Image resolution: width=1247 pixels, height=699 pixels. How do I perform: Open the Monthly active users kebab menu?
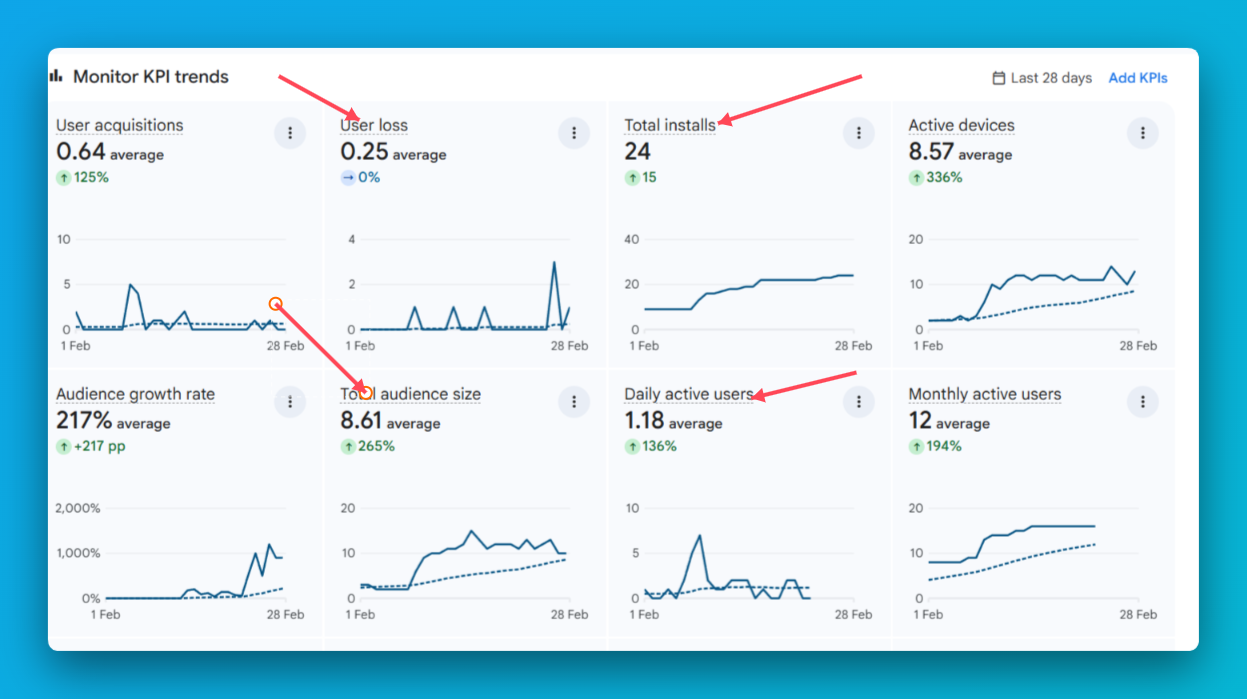click(1142, 402)
